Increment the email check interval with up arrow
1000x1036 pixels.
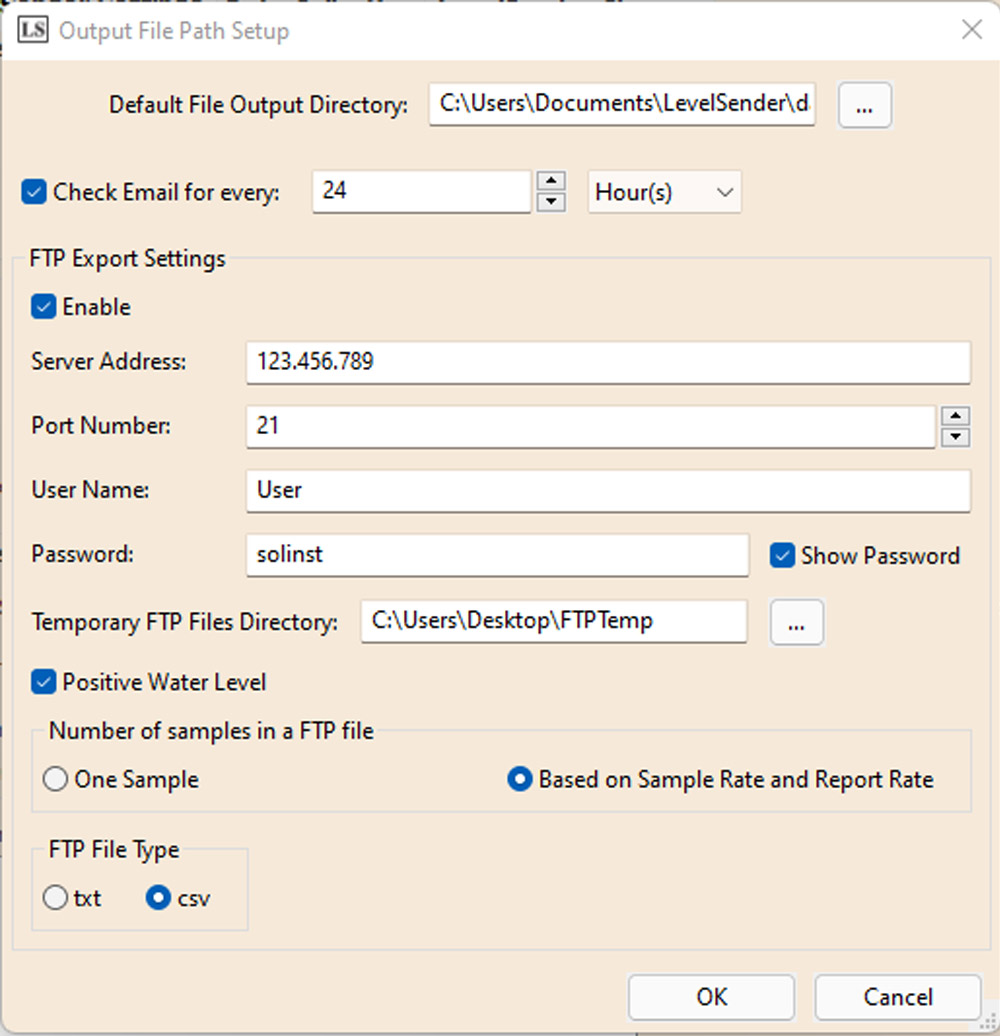(551, 181)
